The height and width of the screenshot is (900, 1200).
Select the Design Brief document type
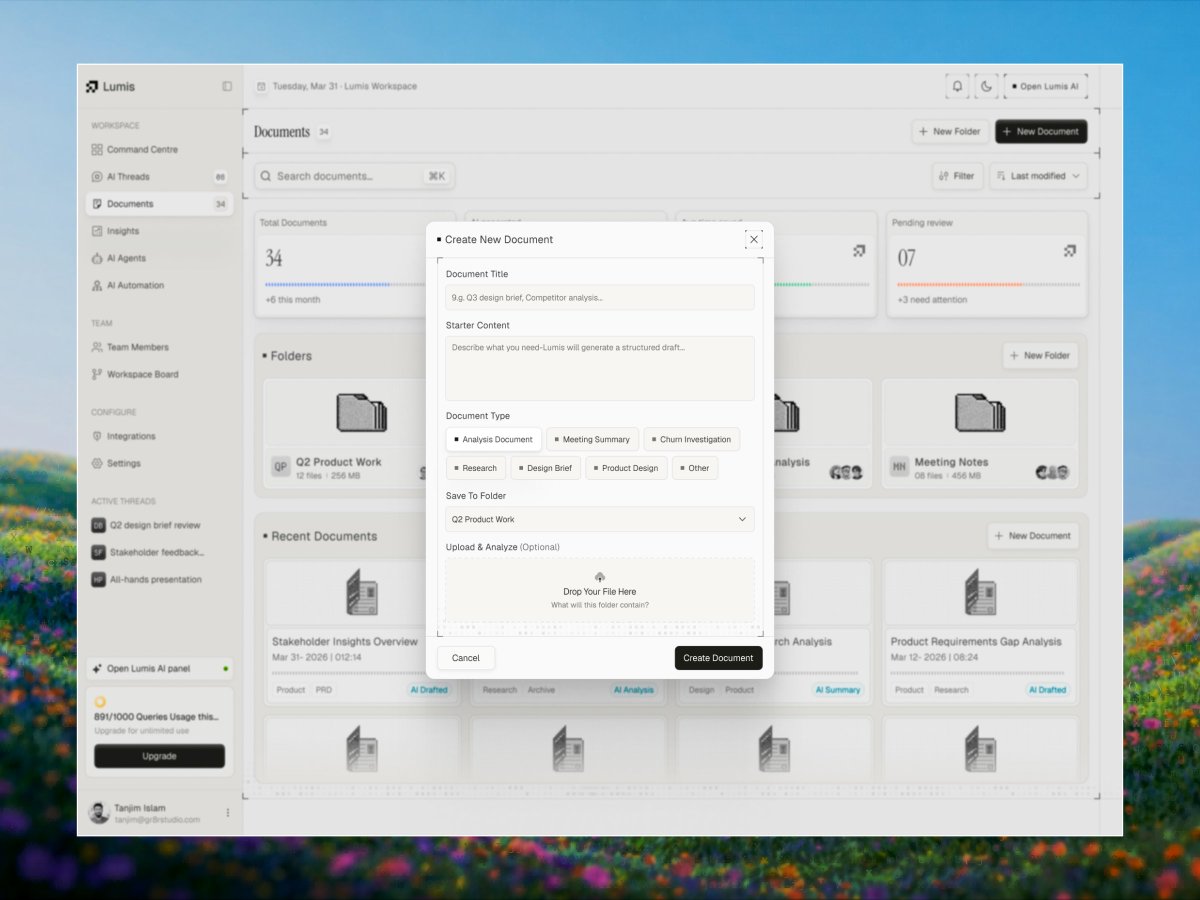pyautogui.click(x=546, y=468)
